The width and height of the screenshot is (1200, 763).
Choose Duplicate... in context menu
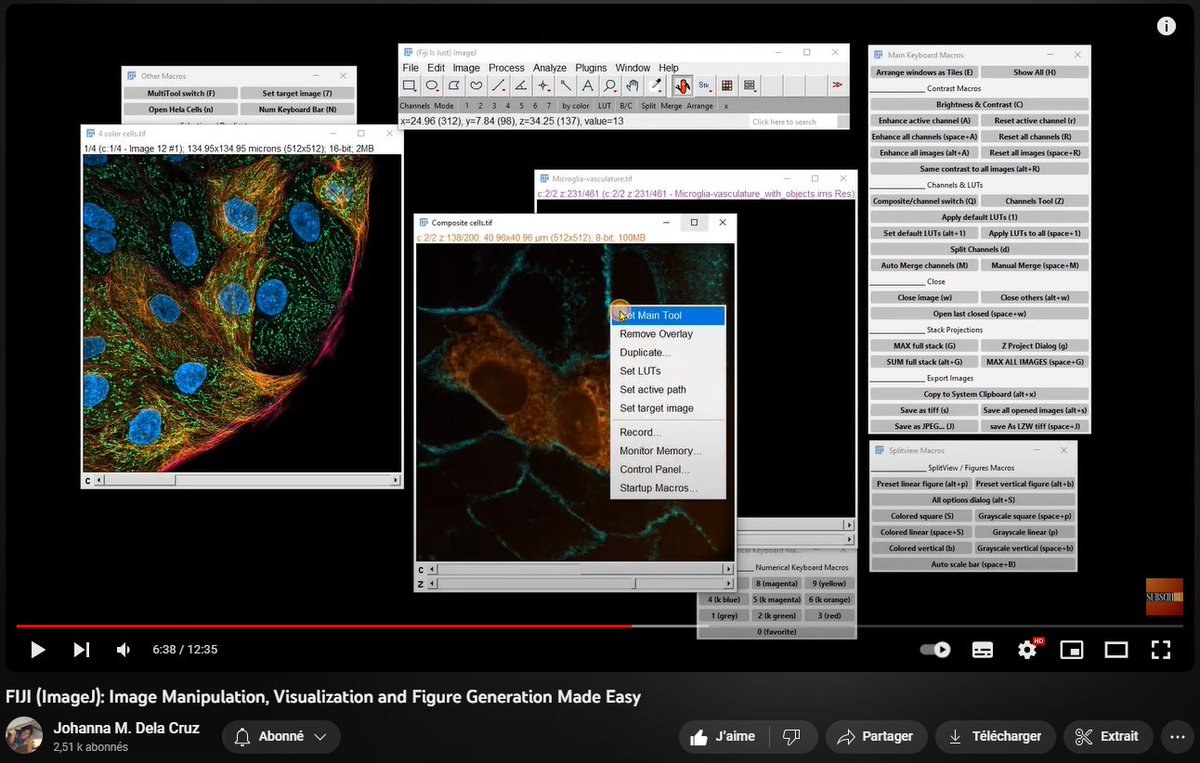pos(668,353)
